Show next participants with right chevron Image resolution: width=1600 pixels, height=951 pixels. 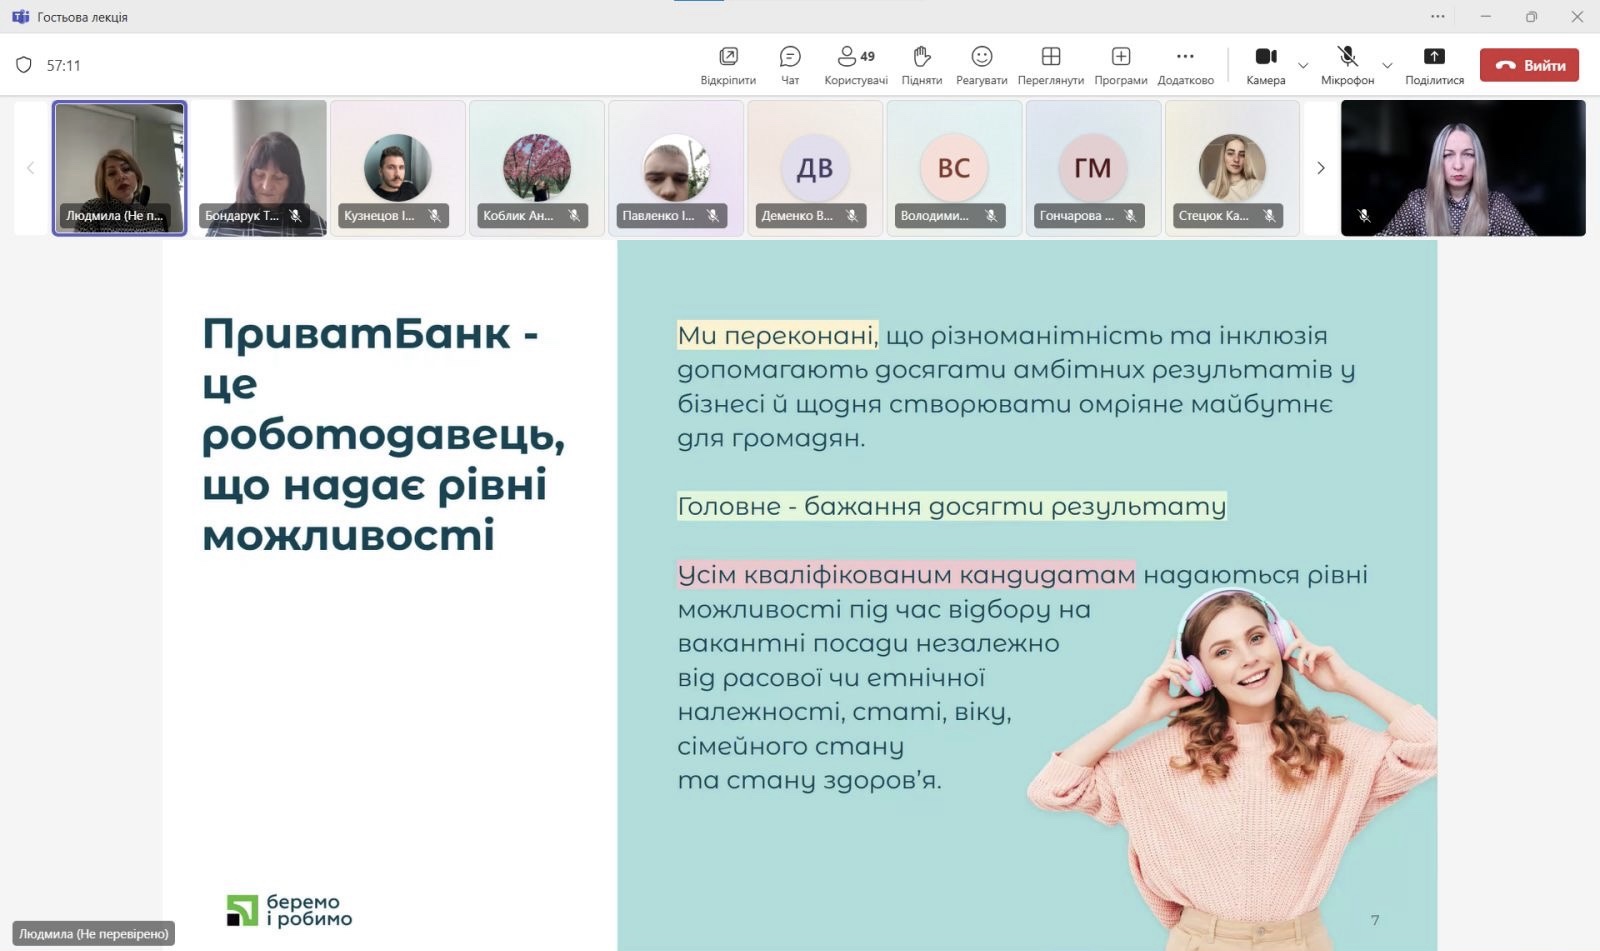(1320, 168)
